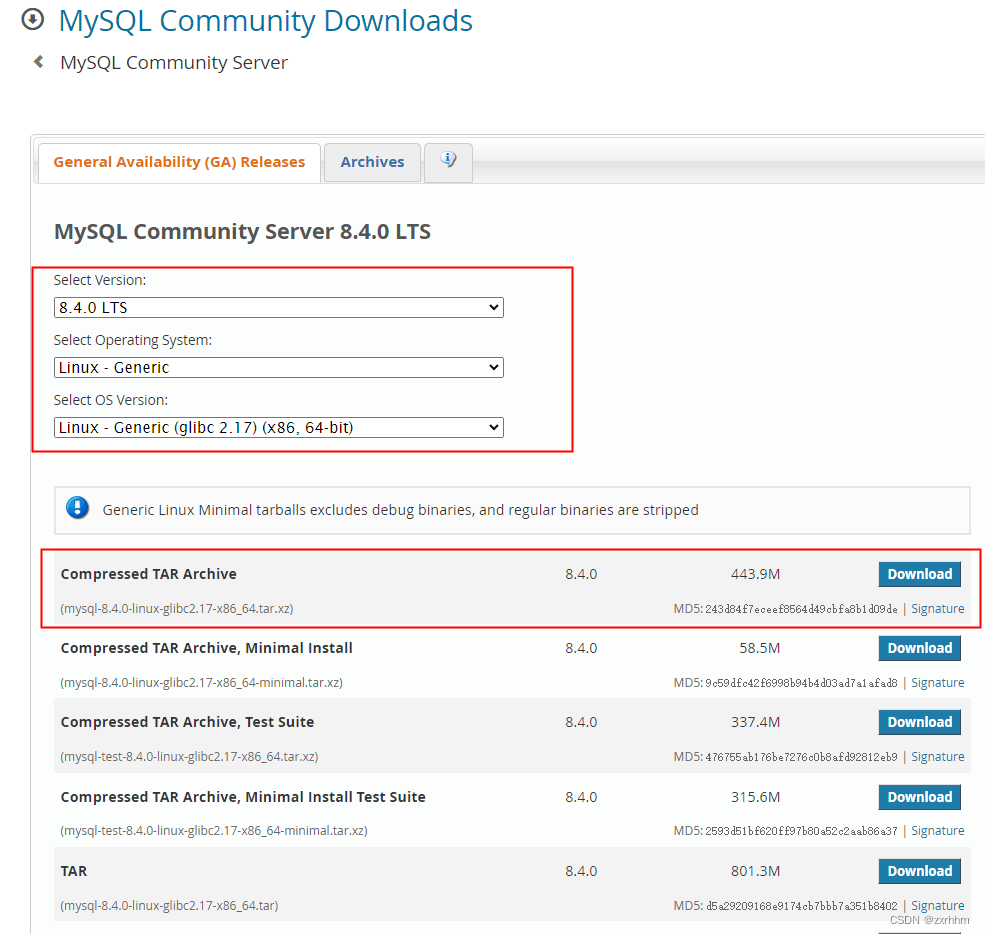Open the Select Version dropdown
The height and width of the screenshot is (934, 985).
278,307
